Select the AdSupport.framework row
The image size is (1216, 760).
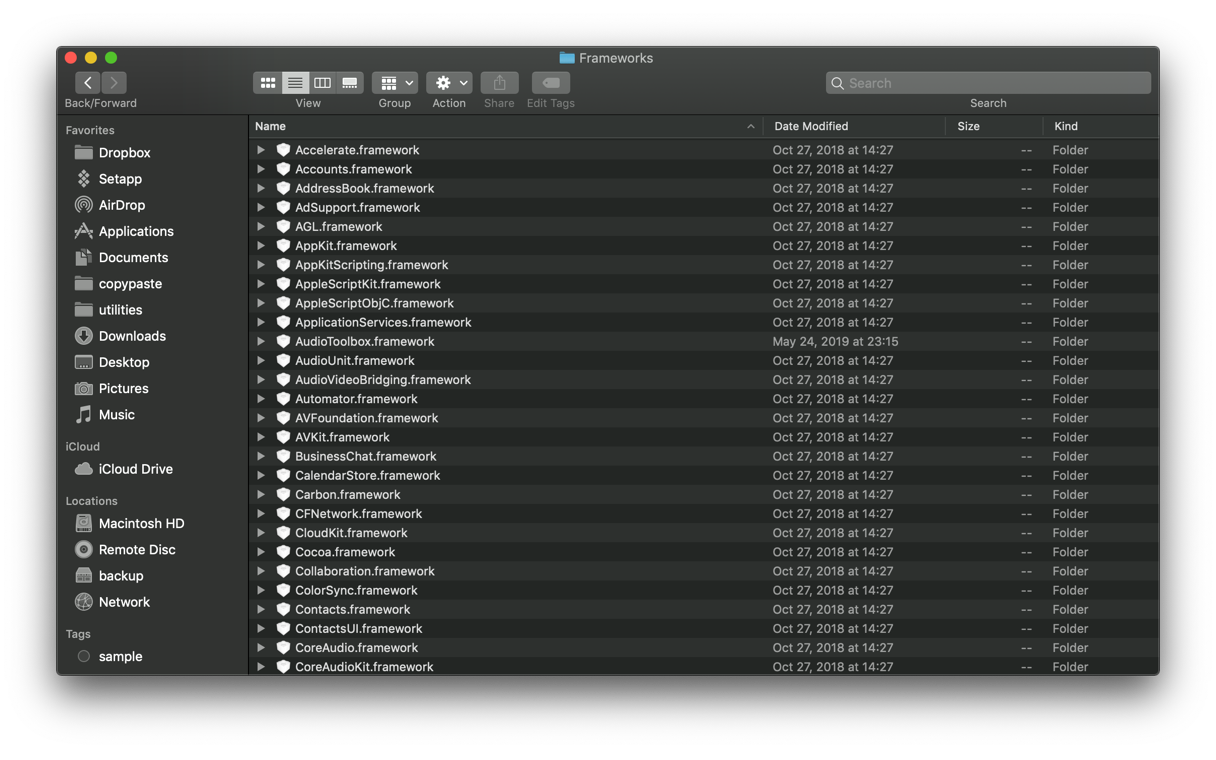pyautogui.click(x=704, y=207)
